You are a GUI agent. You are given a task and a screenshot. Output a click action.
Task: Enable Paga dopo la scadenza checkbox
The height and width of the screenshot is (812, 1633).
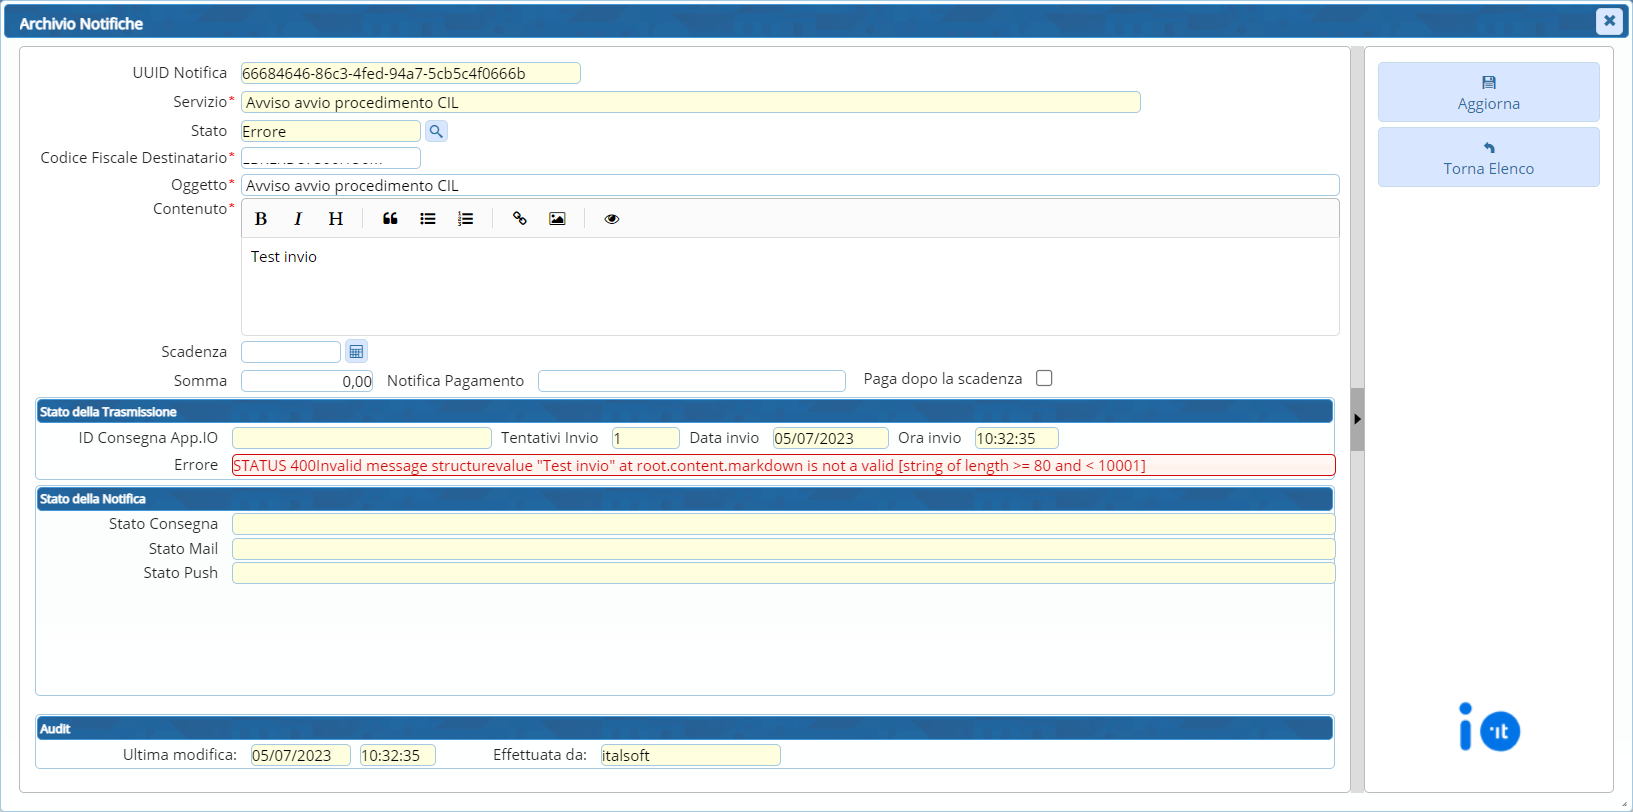point(1044,378)
